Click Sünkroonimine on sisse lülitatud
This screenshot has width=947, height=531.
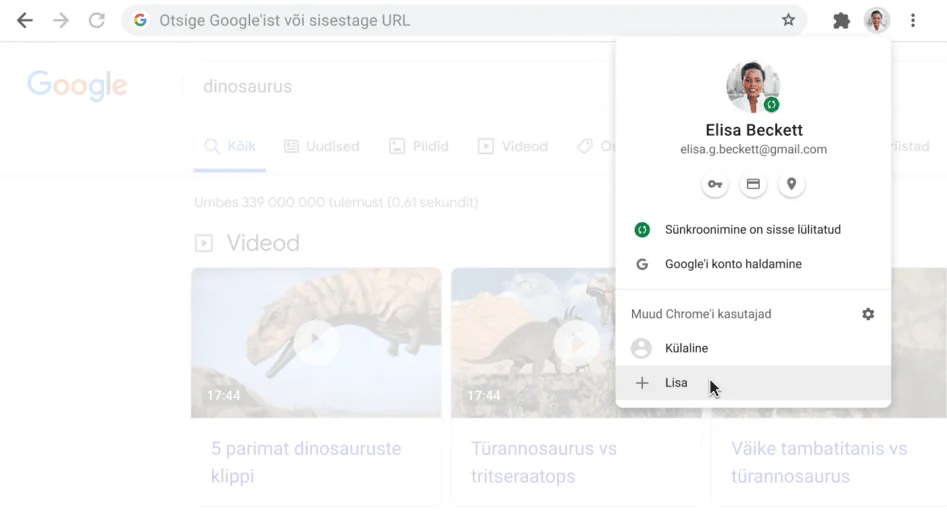click(x=752, y=230)
